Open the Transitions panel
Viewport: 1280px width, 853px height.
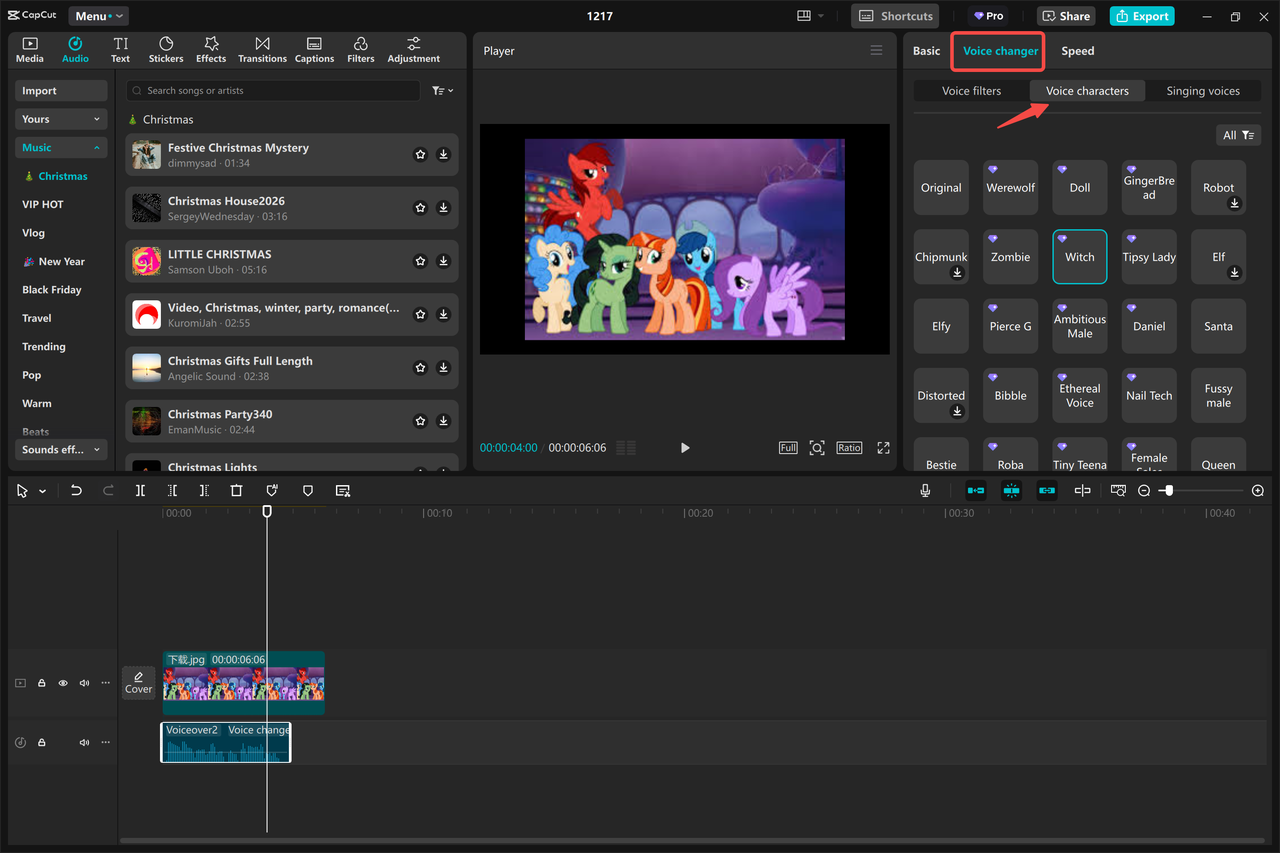point(262,49)
